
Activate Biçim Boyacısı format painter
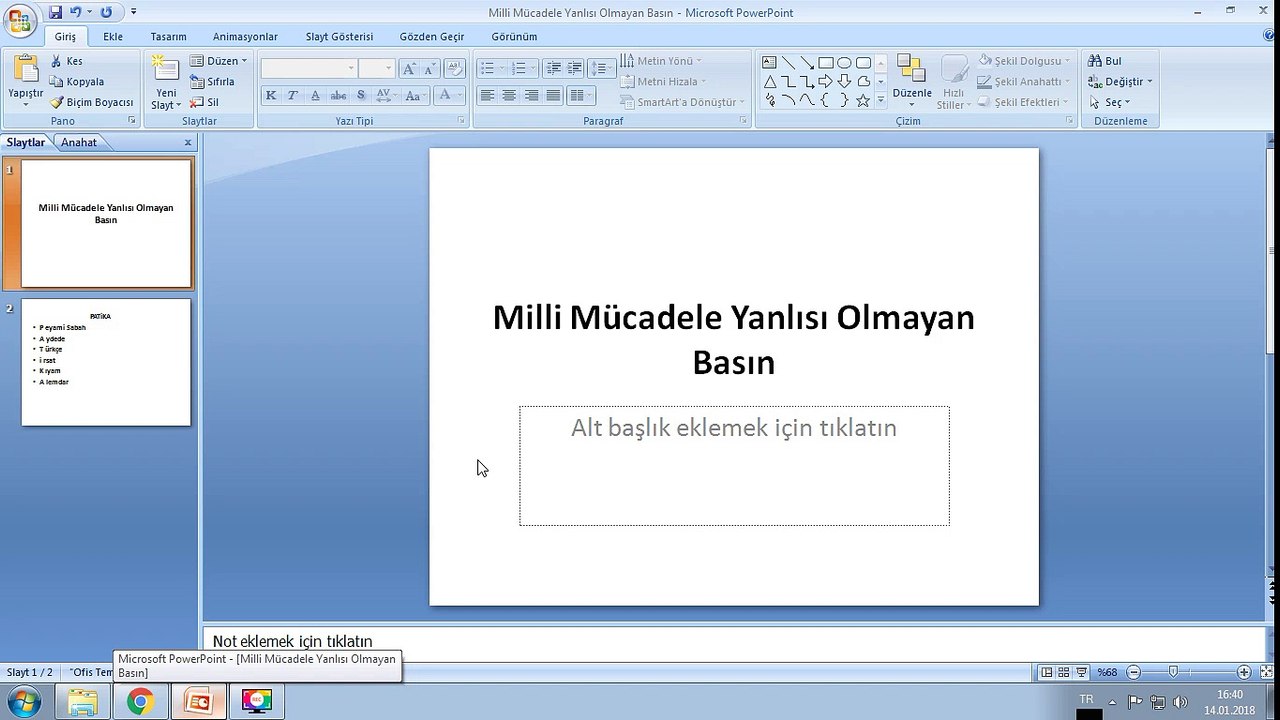[92, 102]
